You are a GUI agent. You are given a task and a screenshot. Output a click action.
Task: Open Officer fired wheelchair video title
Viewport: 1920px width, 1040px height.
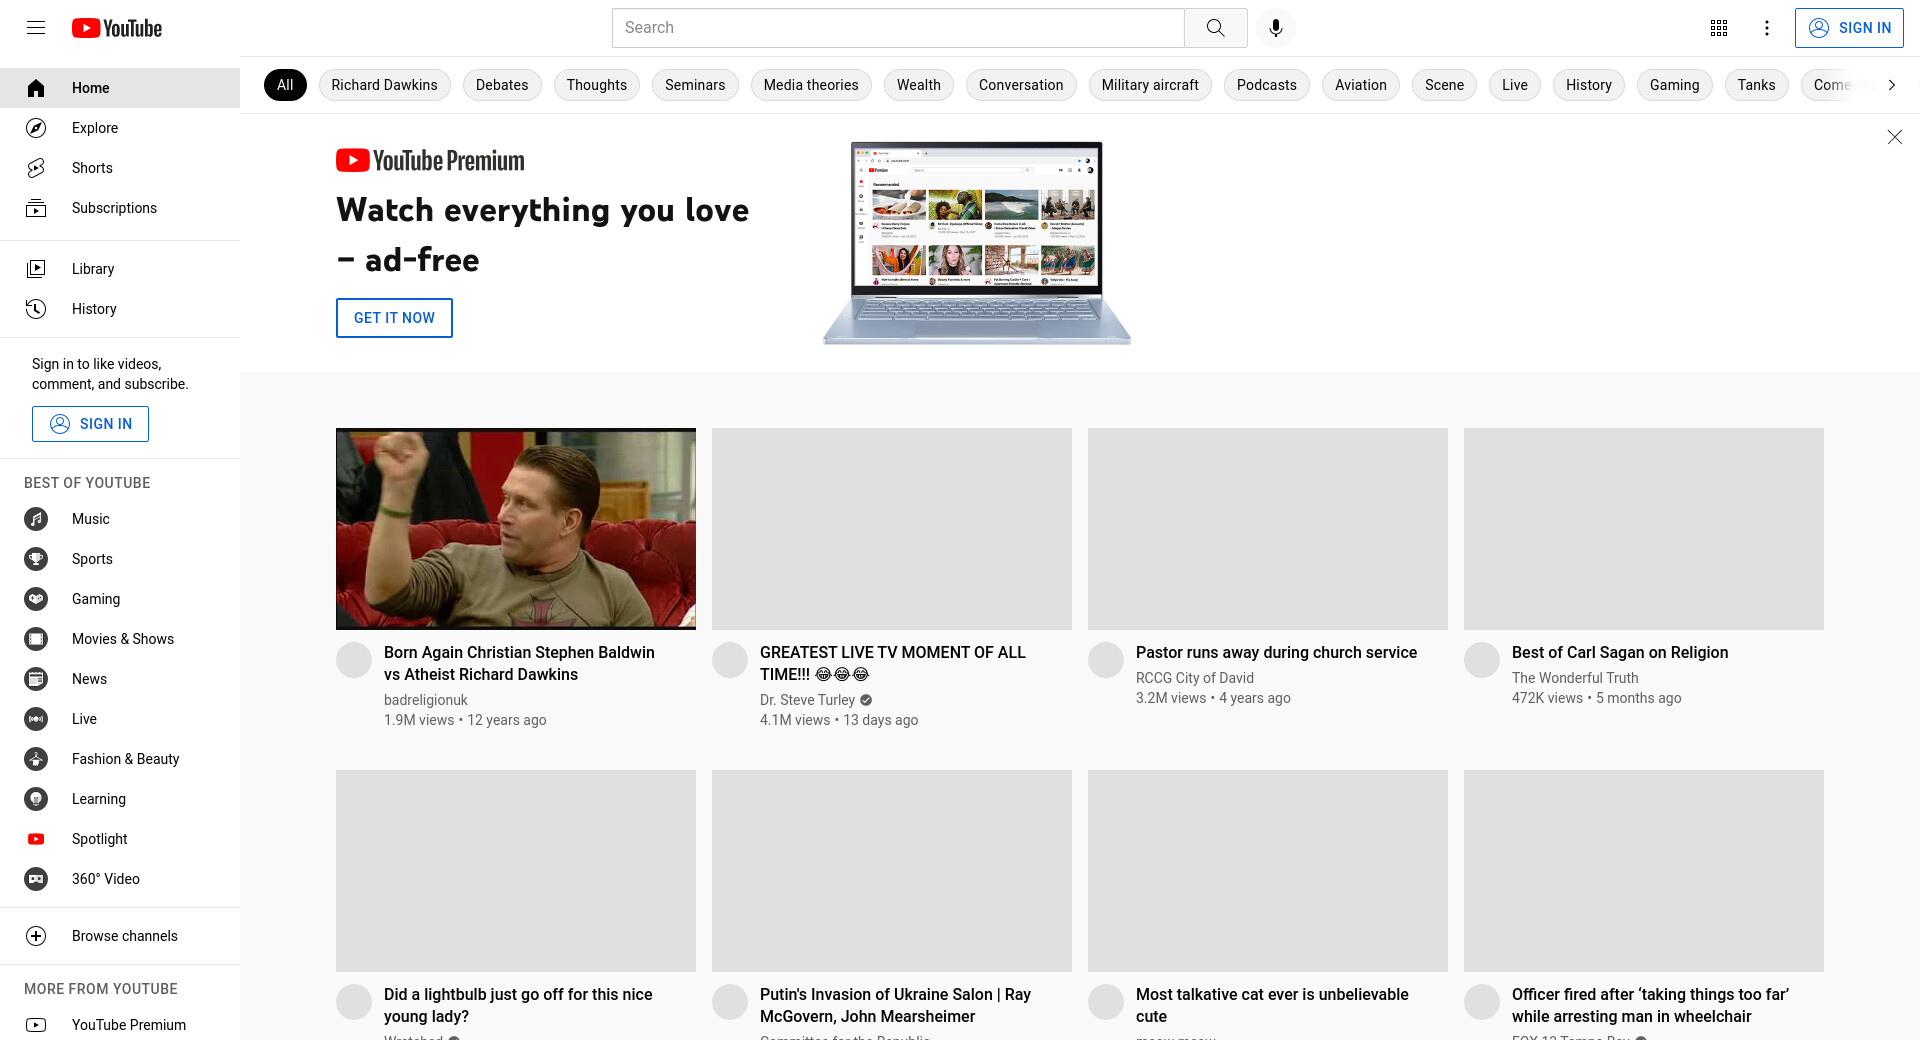tap(1650, 1005)
